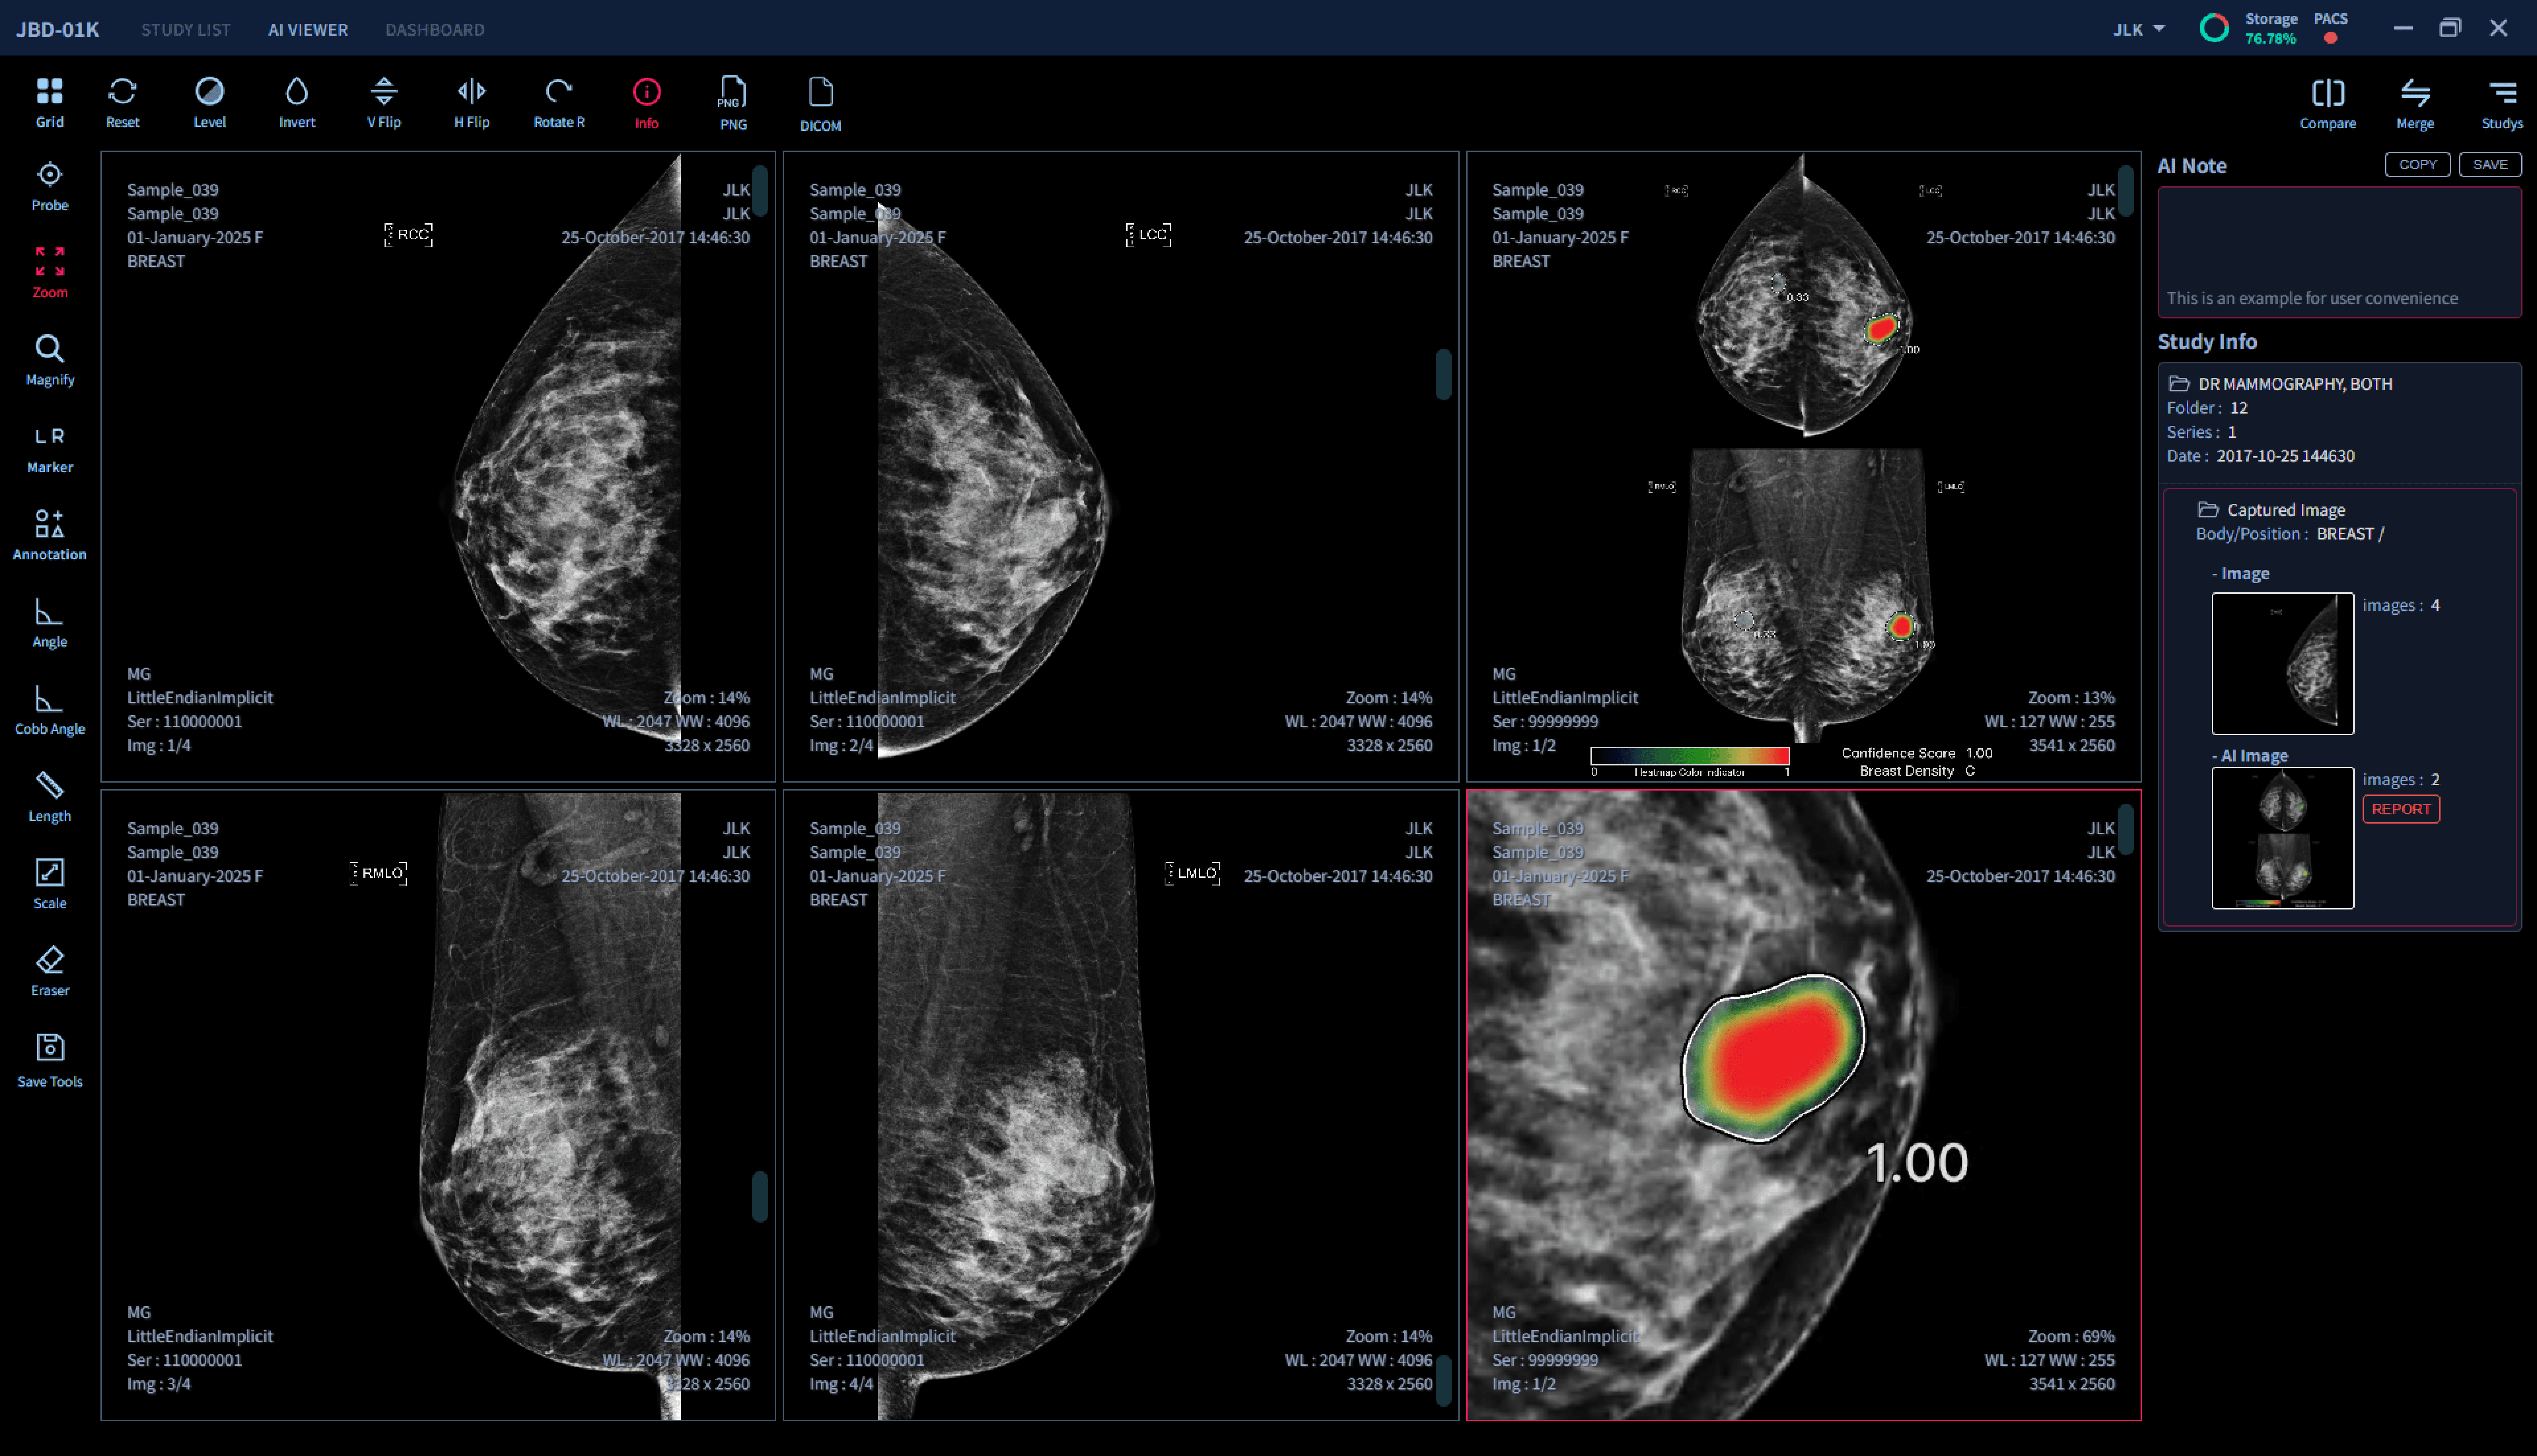Image resolution: width=2537 pixels, height=1456 pixels.
Task: Pick the Length ruler tool
Action: click(49, 796)
